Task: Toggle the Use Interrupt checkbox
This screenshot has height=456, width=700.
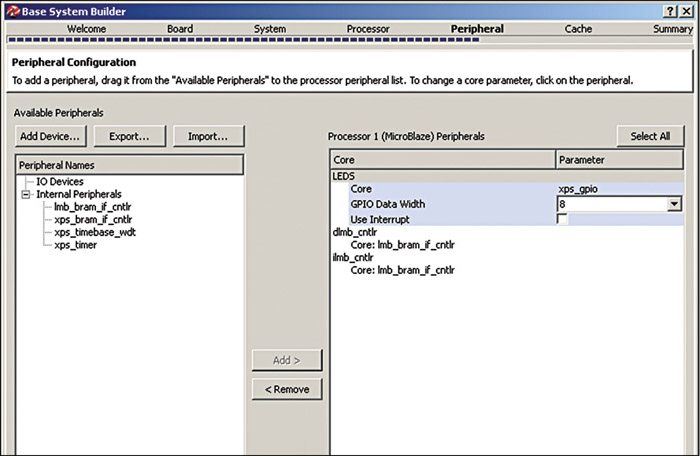Action: pyautogui.click(x=562, y=219)
